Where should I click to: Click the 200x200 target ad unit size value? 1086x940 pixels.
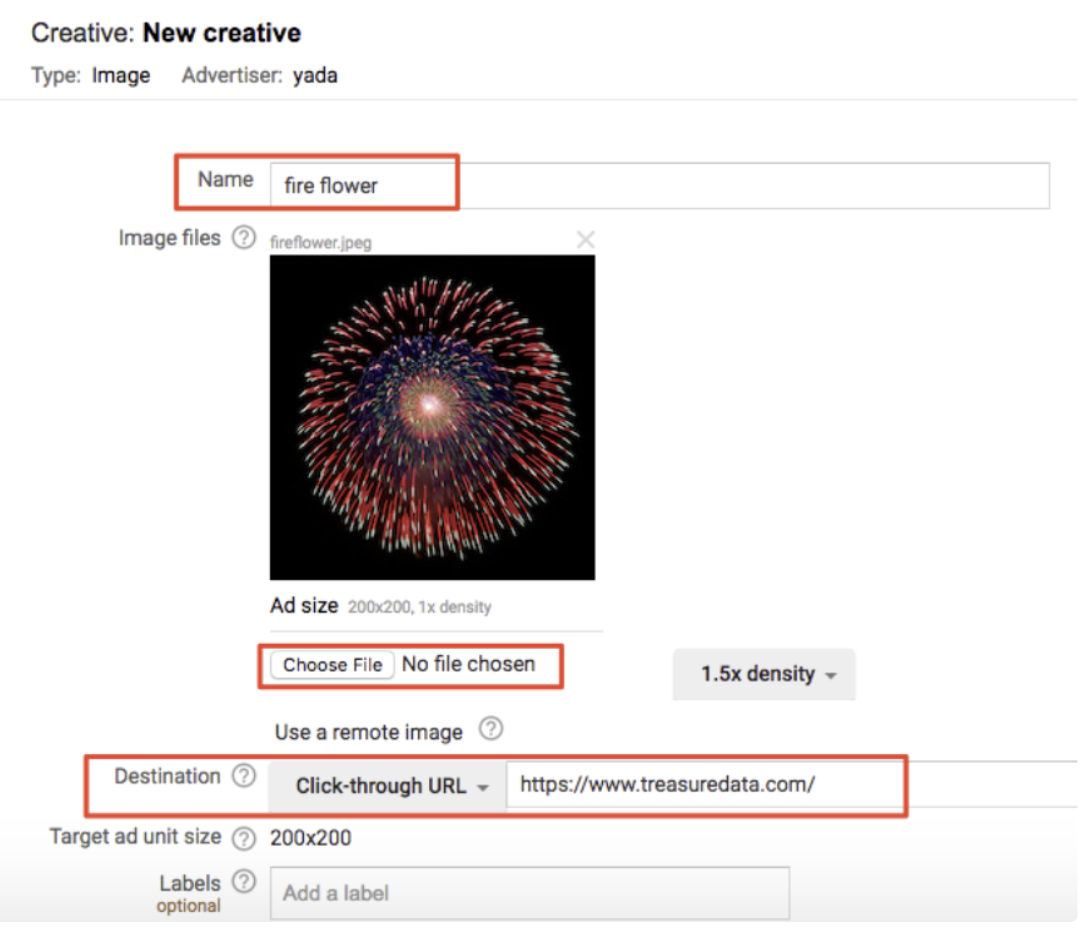coord(310,838)
